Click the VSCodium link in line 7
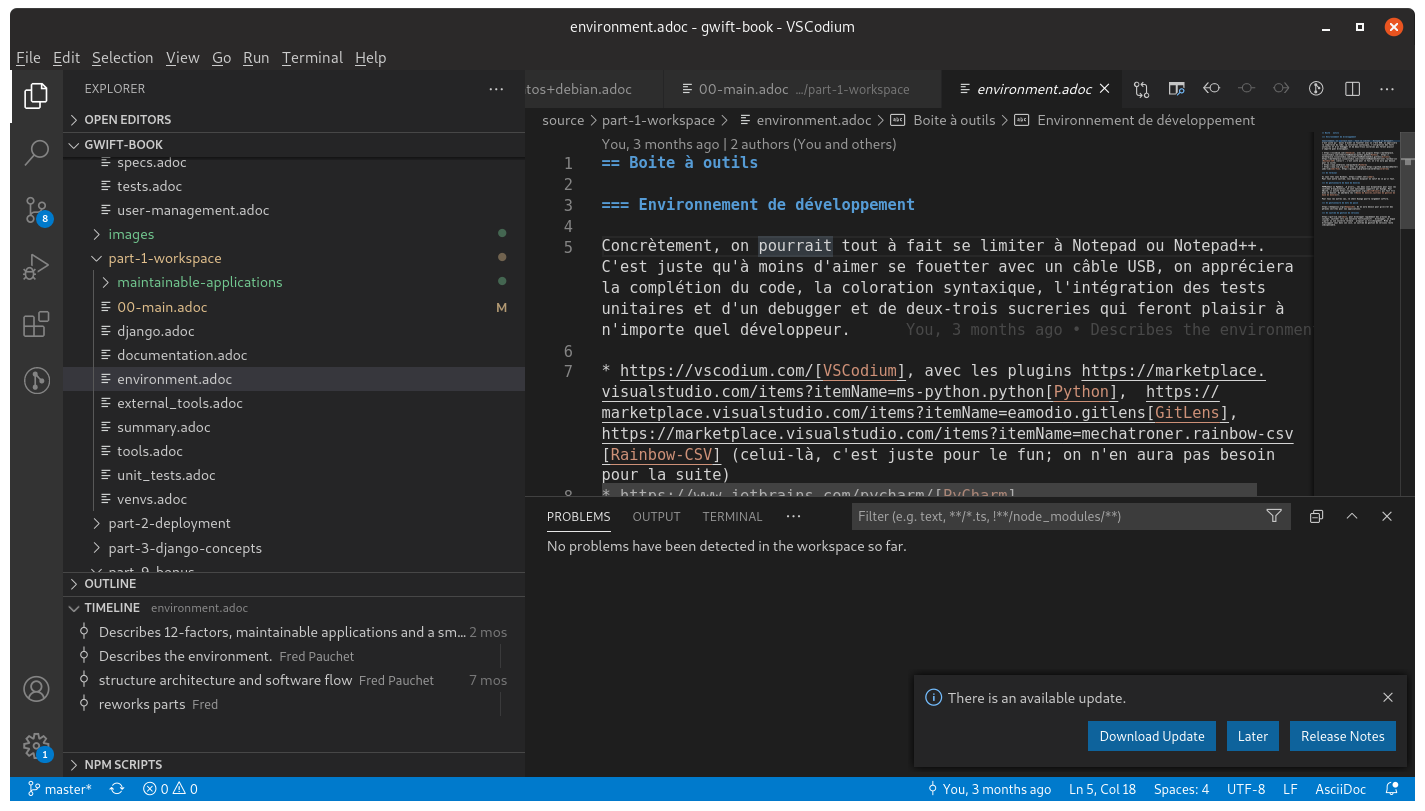The image size is (1425, 811). pyautogui.click(x=860, y=371)
